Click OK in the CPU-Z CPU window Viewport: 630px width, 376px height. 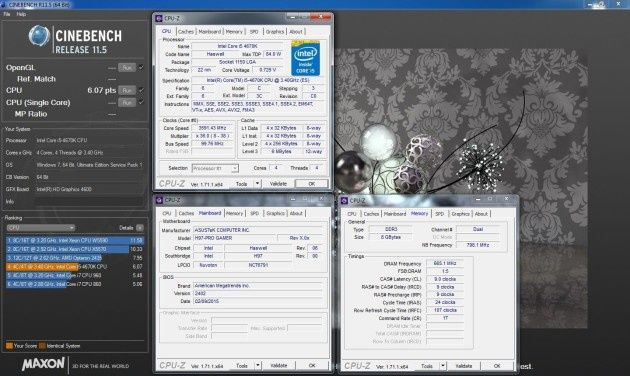click(312, 184)
